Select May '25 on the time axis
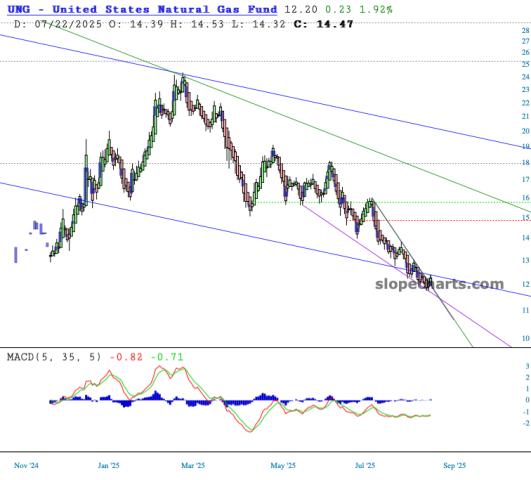 (283, 465)
